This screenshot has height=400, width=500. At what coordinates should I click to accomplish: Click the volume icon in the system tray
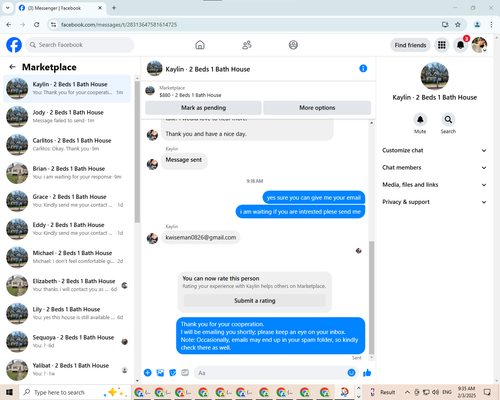[x=435, y=392]
